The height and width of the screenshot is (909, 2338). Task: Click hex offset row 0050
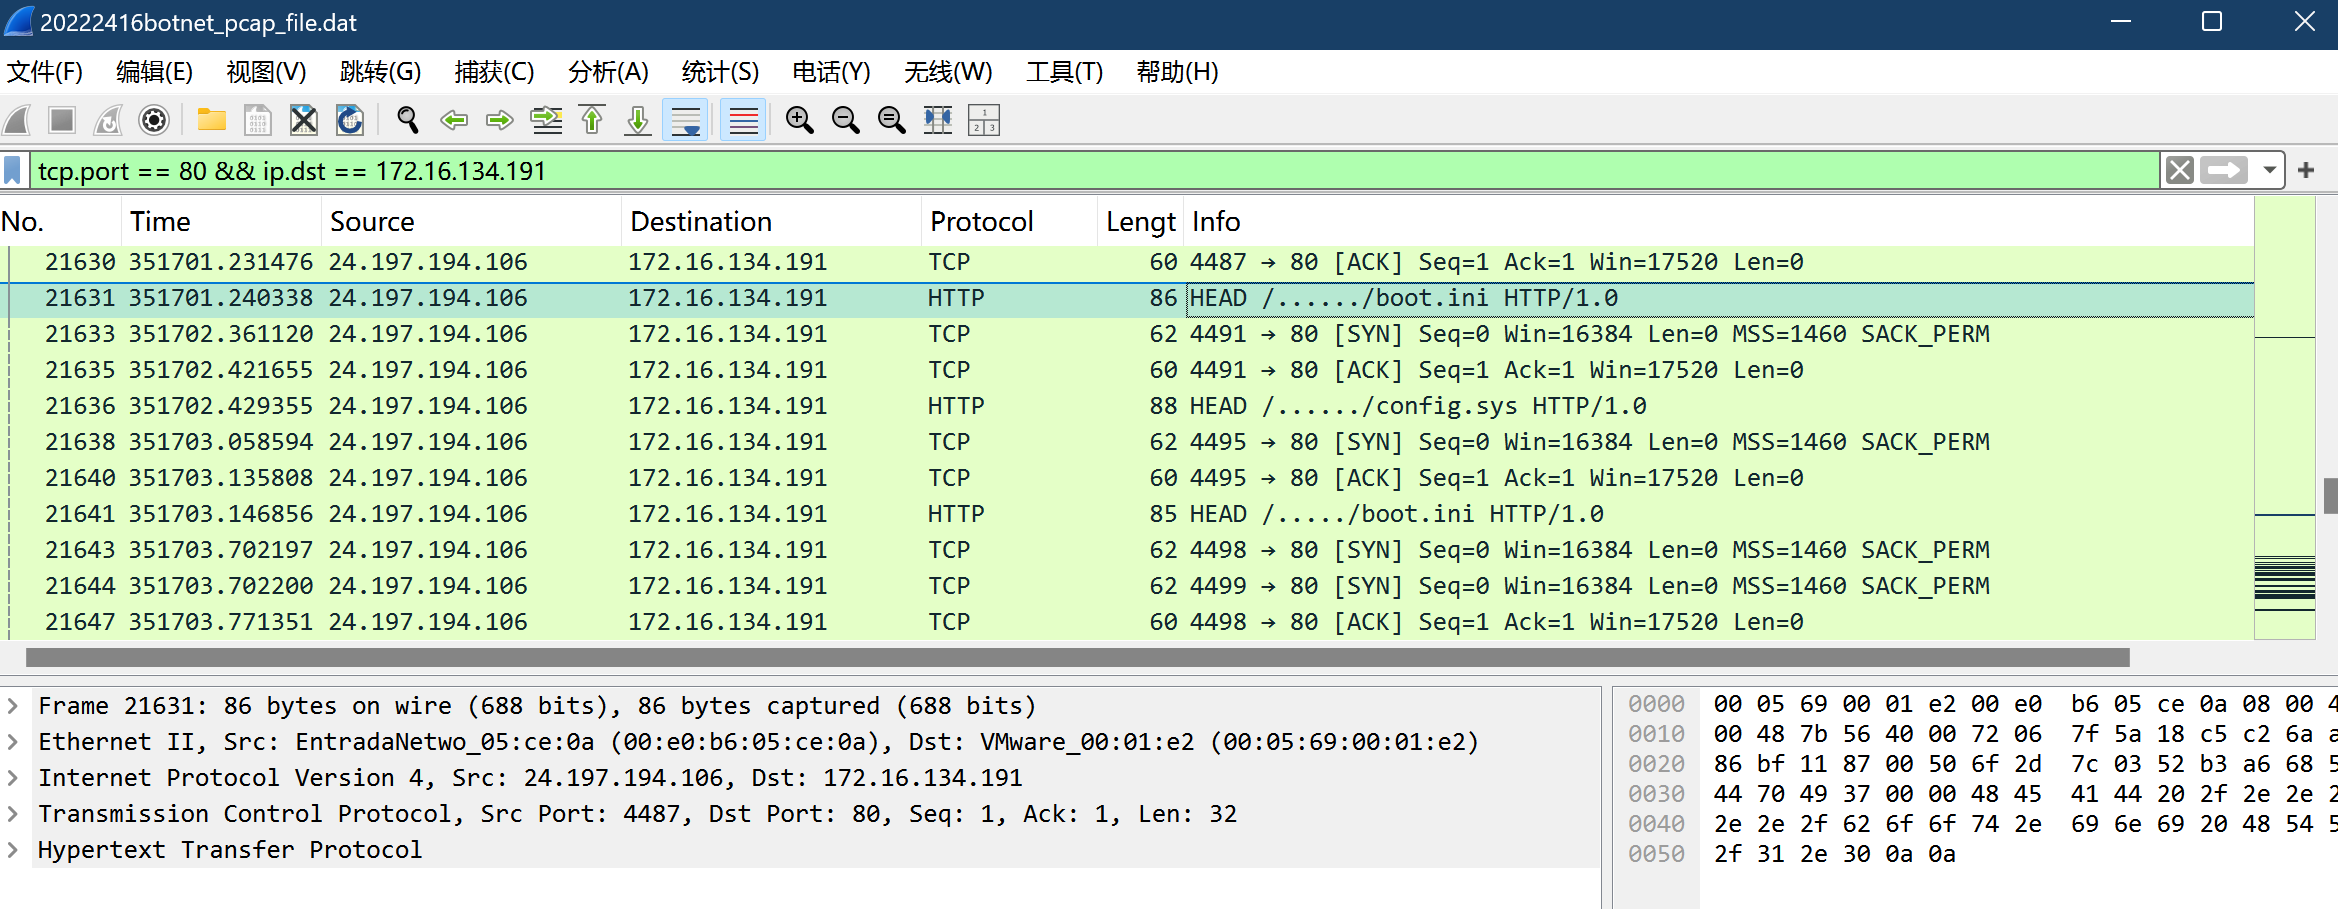1656,854
